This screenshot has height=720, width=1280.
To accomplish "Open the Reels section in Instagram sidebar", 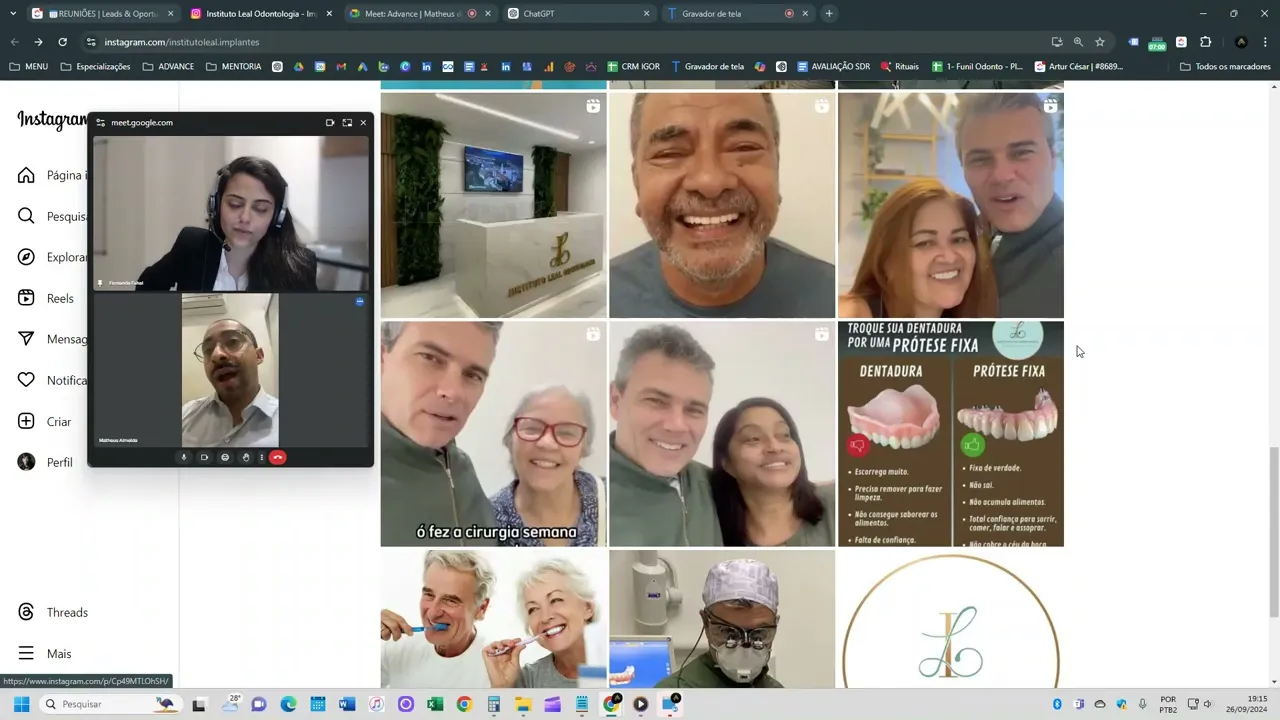I will click(x=46, y=298).
